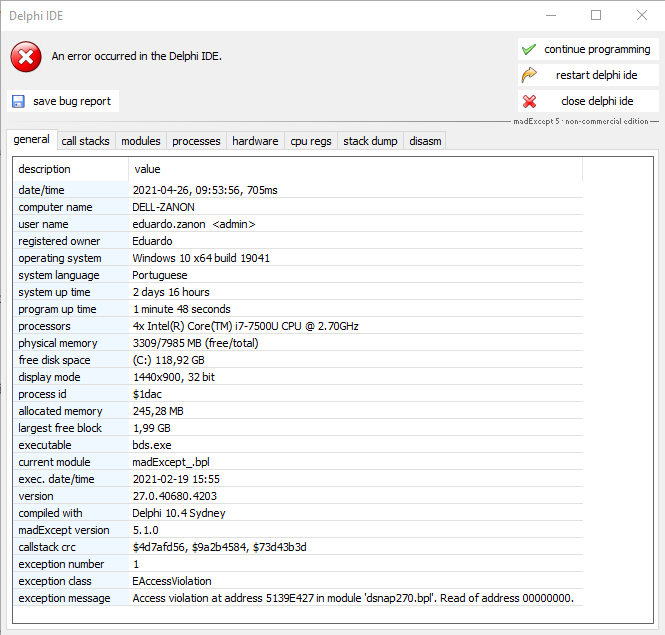This screenshot has height=635, width=665.
Task: Select callstack crc $4d7afd56 value
Action: [219, 547]
